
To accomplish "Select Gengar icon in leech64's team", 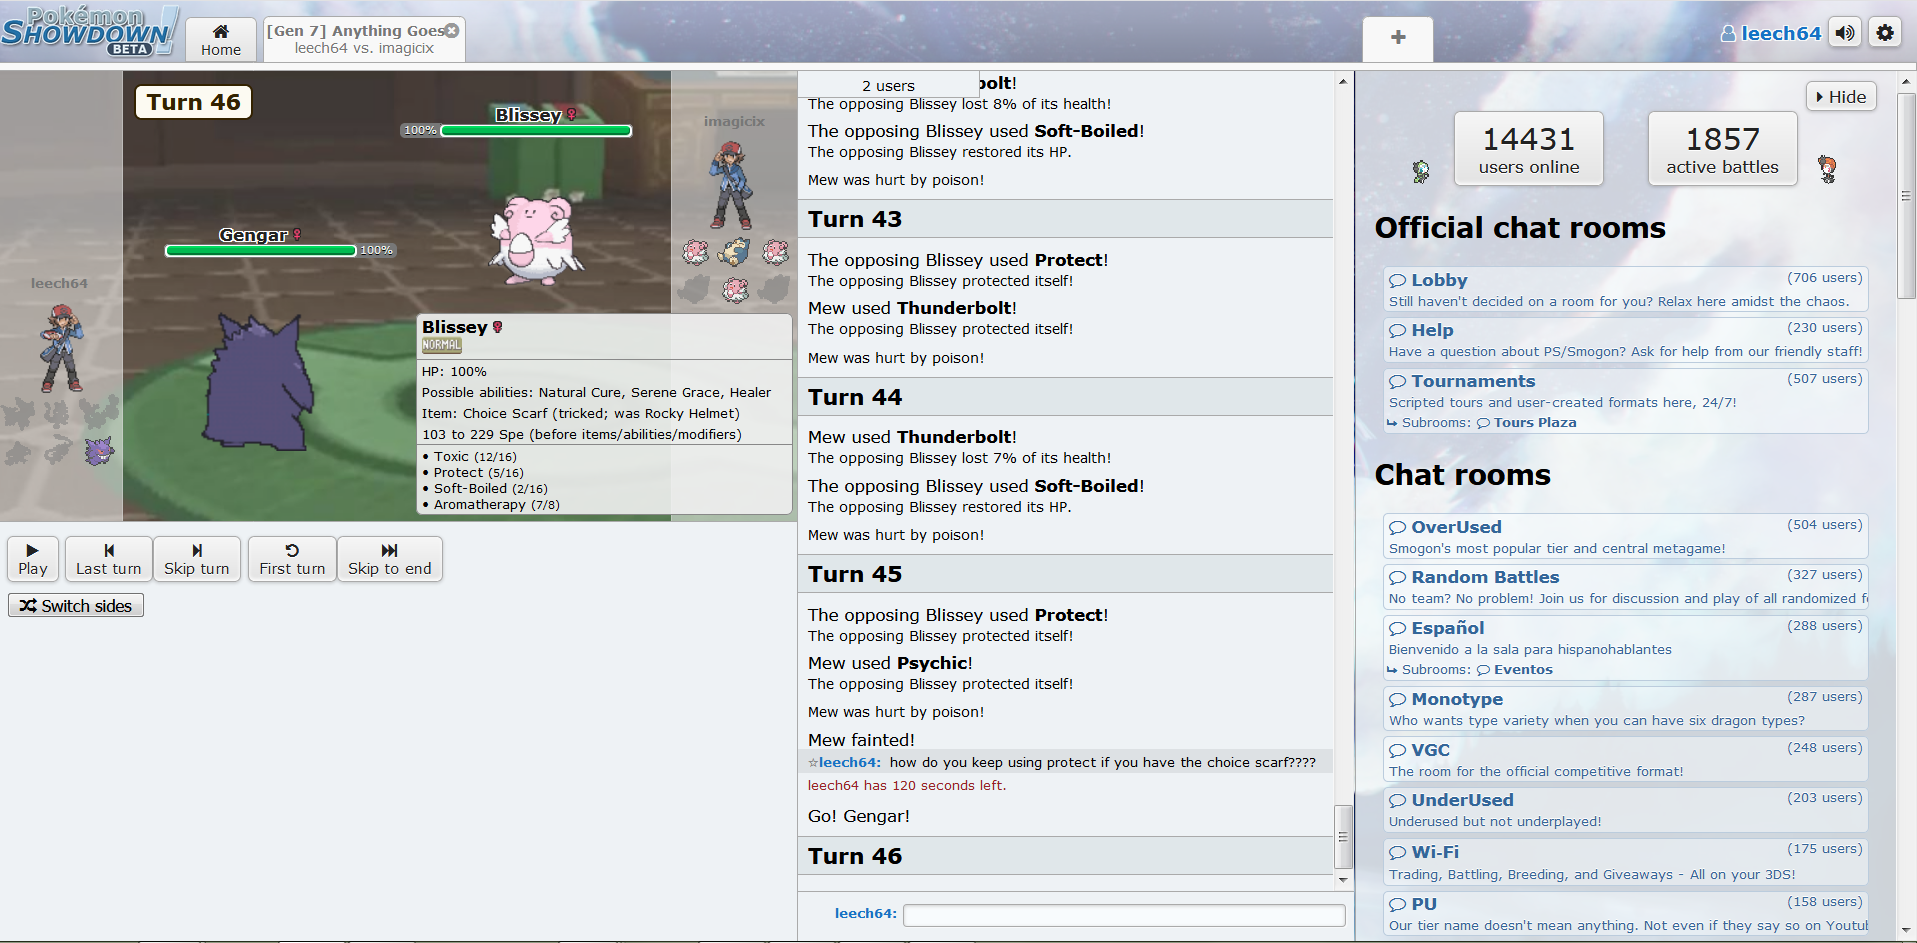I will (98, 451).
